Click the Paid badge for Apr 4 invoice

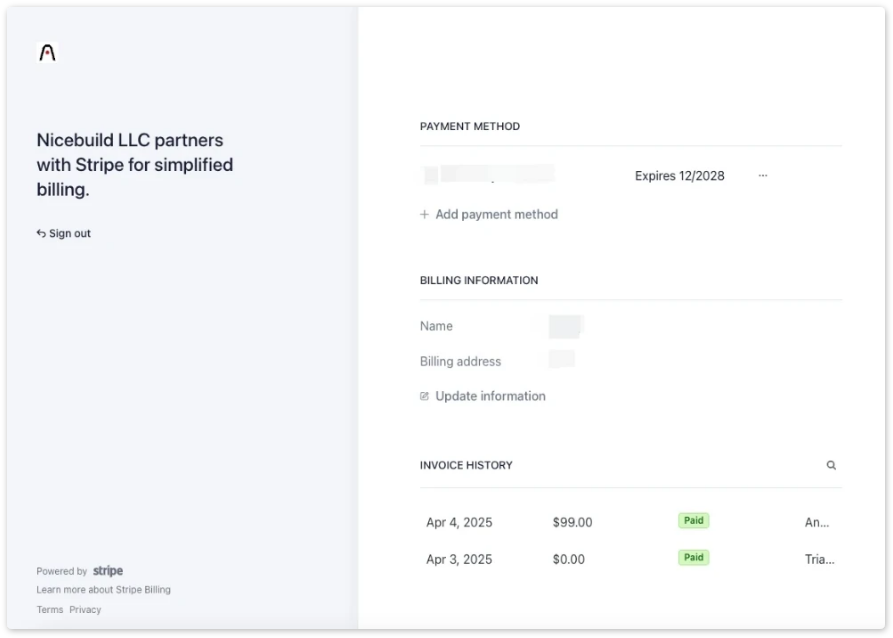point(693,521)
